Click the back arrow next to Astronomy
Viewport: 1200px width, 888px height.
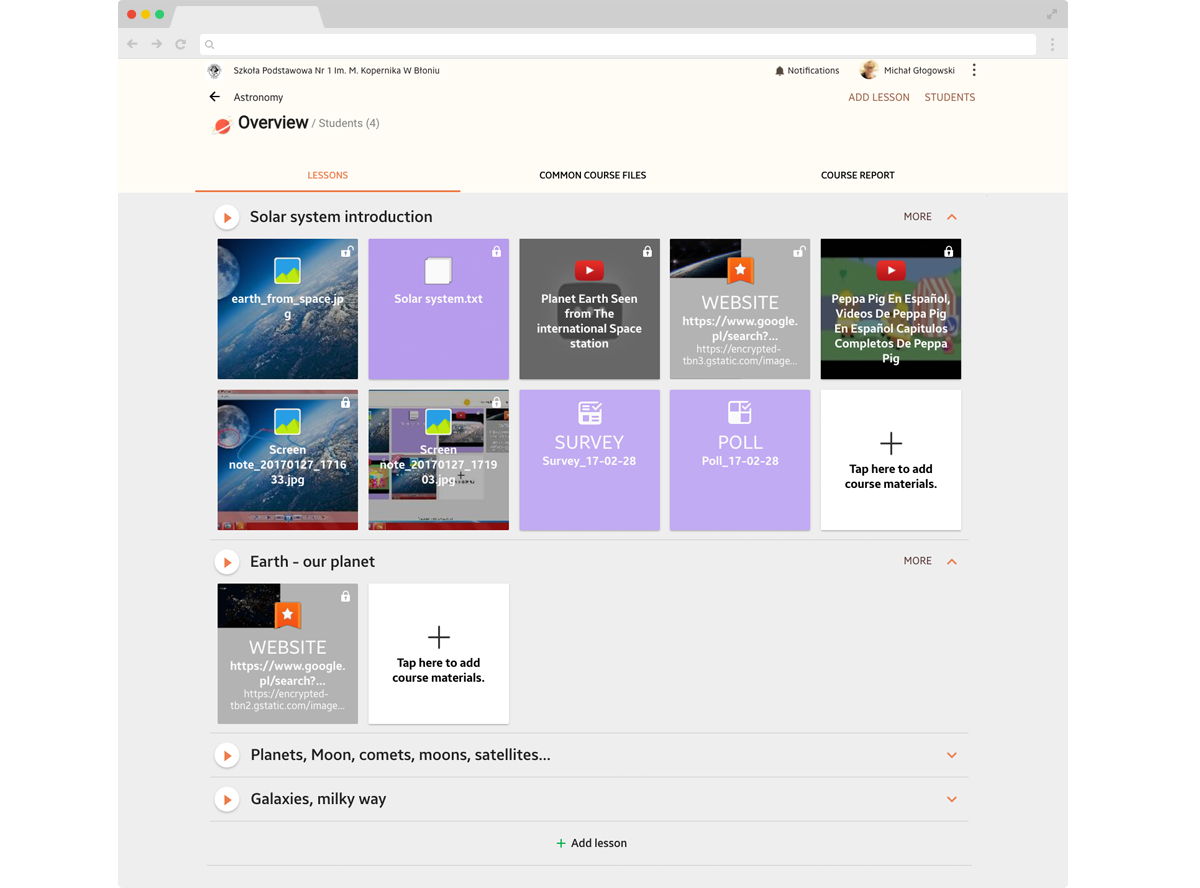pyautogui.click(x=214, y=97)
